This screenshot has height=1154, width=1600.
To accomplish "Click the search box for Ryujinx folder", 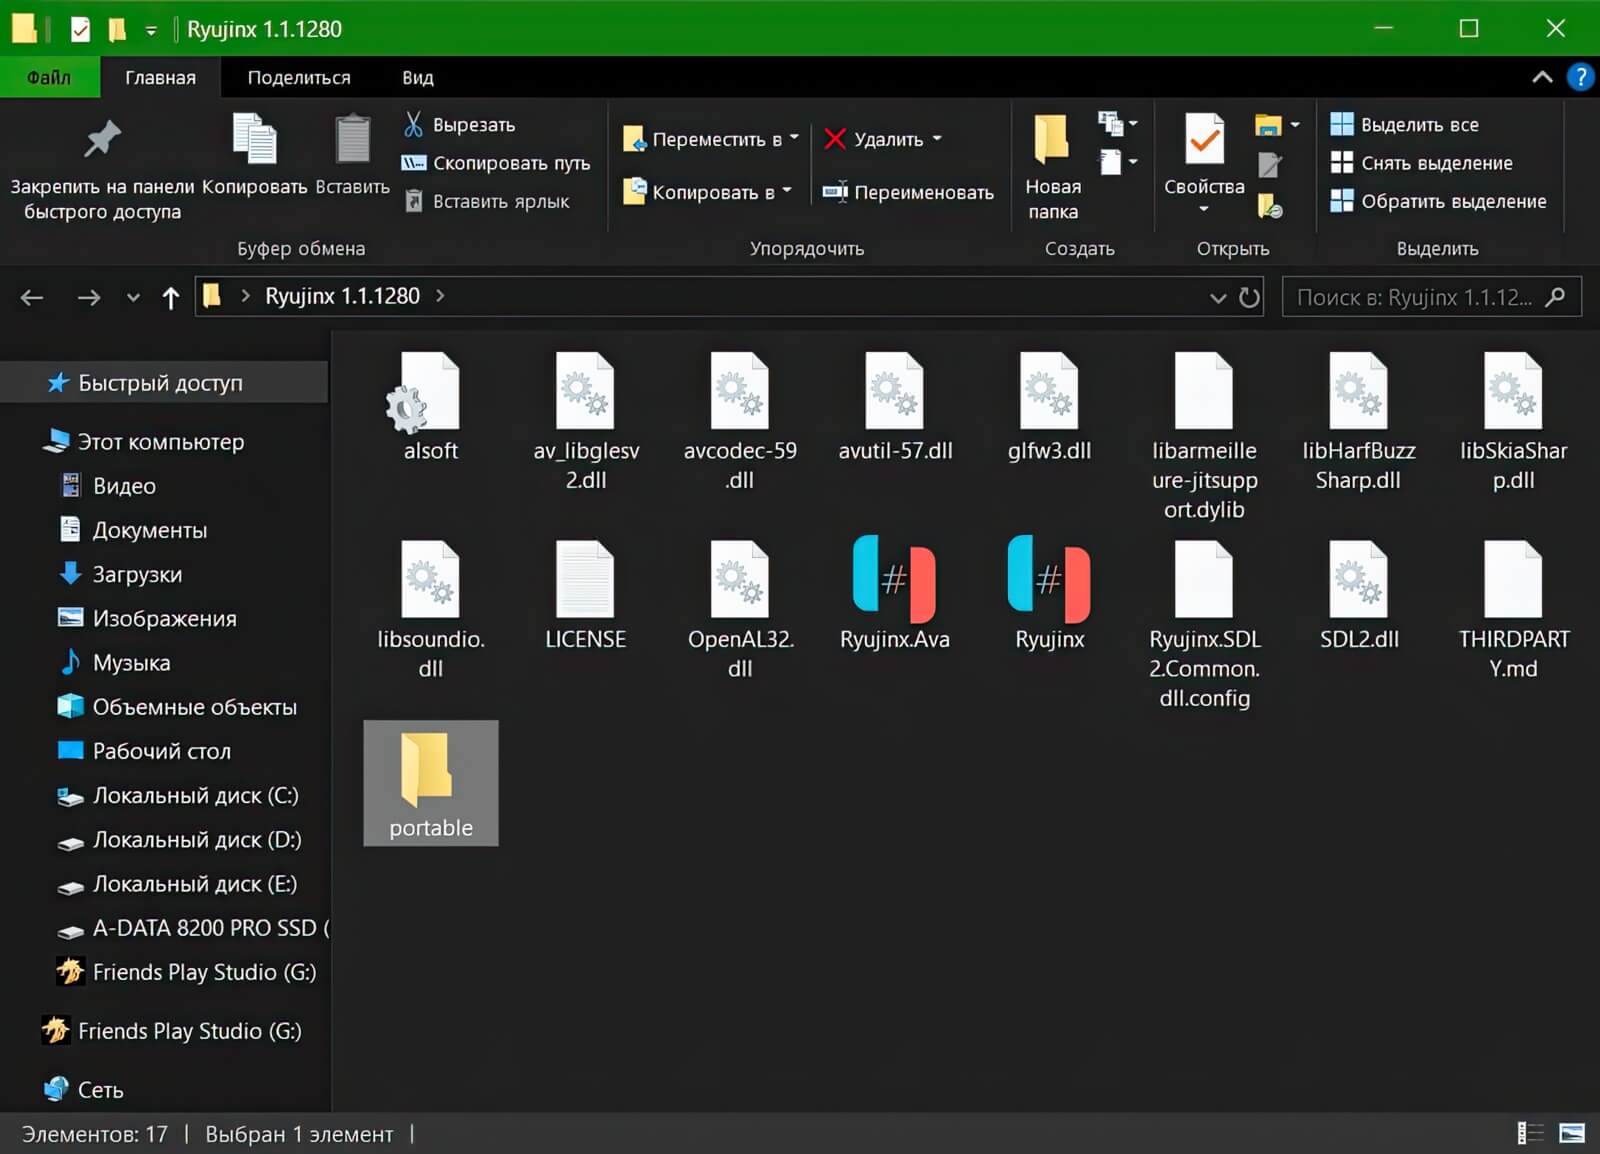I will tap(1431, 297).
